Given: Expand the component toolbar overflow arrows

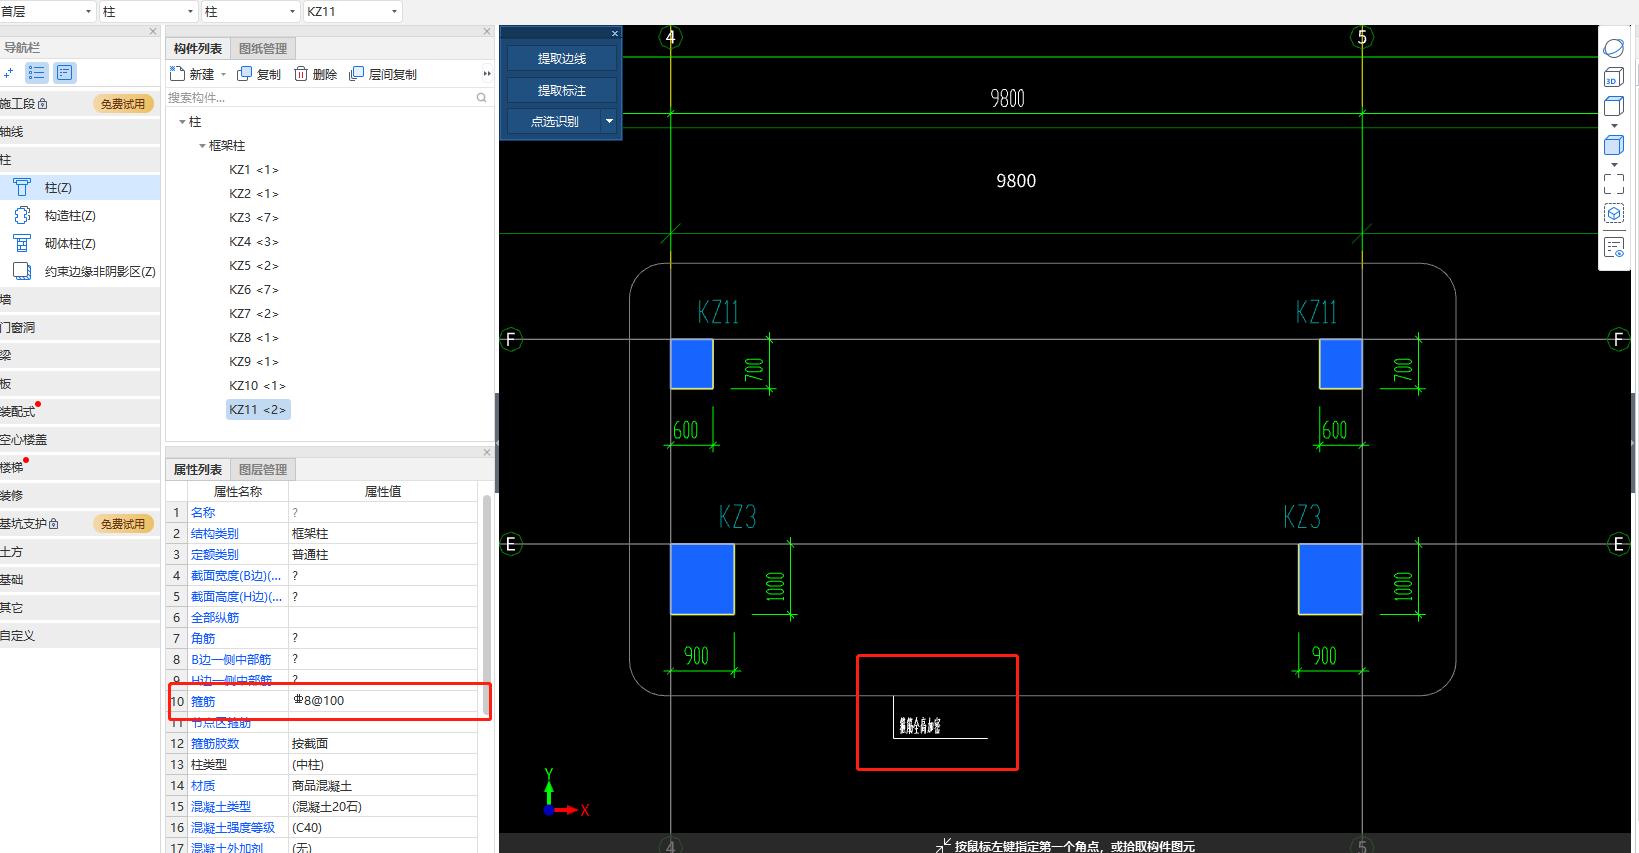Looking at the screenshot, I should (487, 74).
